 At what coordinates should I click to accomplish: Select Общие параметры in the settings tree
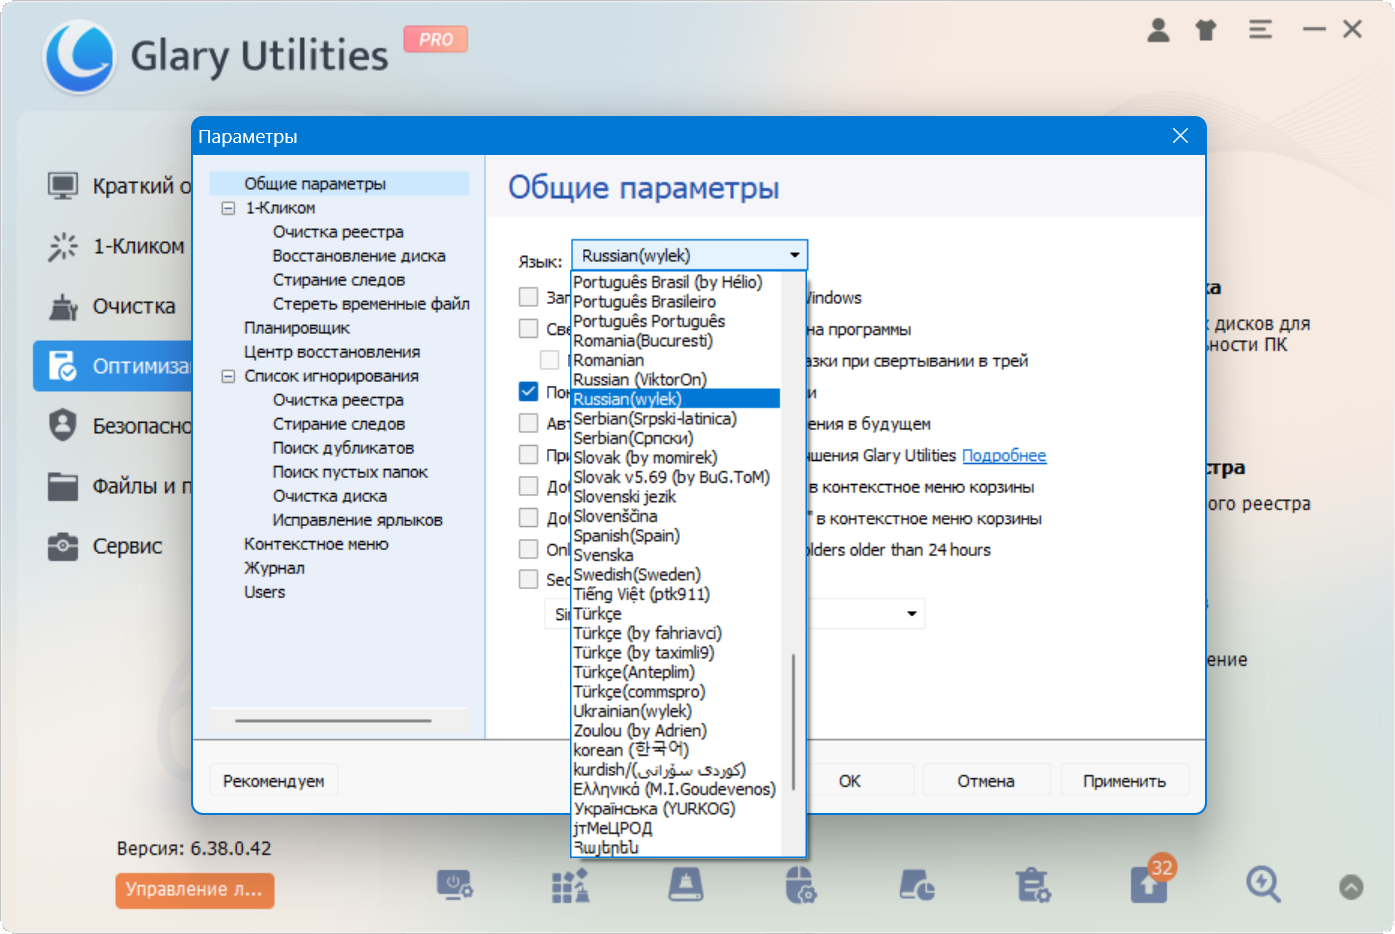pos(315,184)
